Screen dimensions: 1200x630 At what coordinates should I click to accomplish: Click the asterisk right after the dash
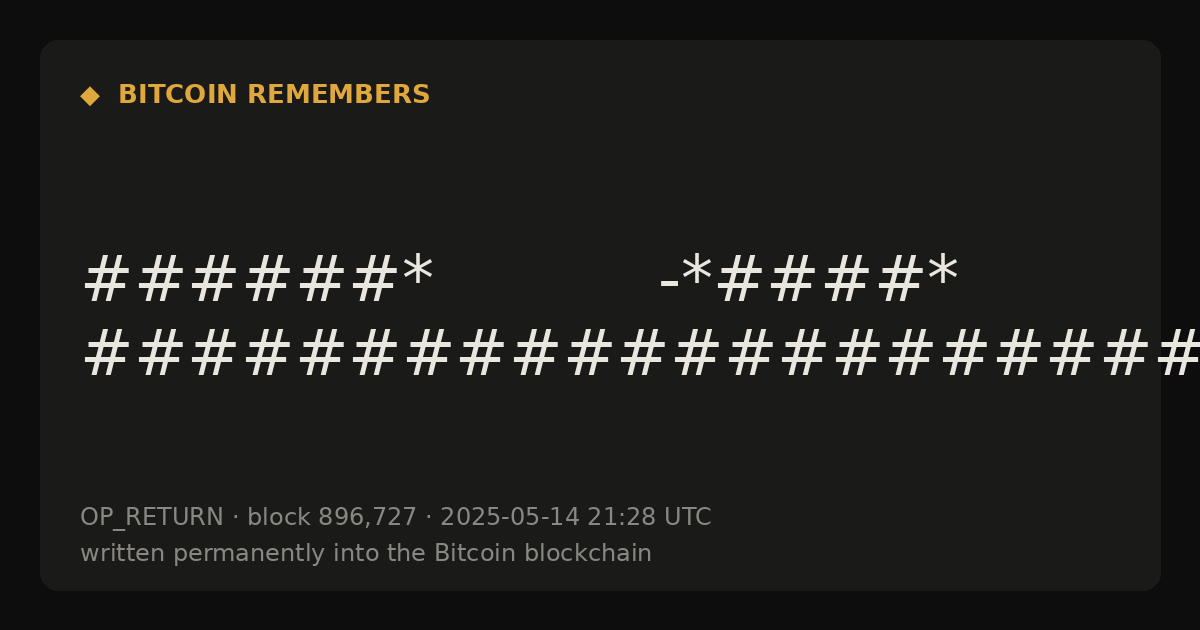click(697, 272)
